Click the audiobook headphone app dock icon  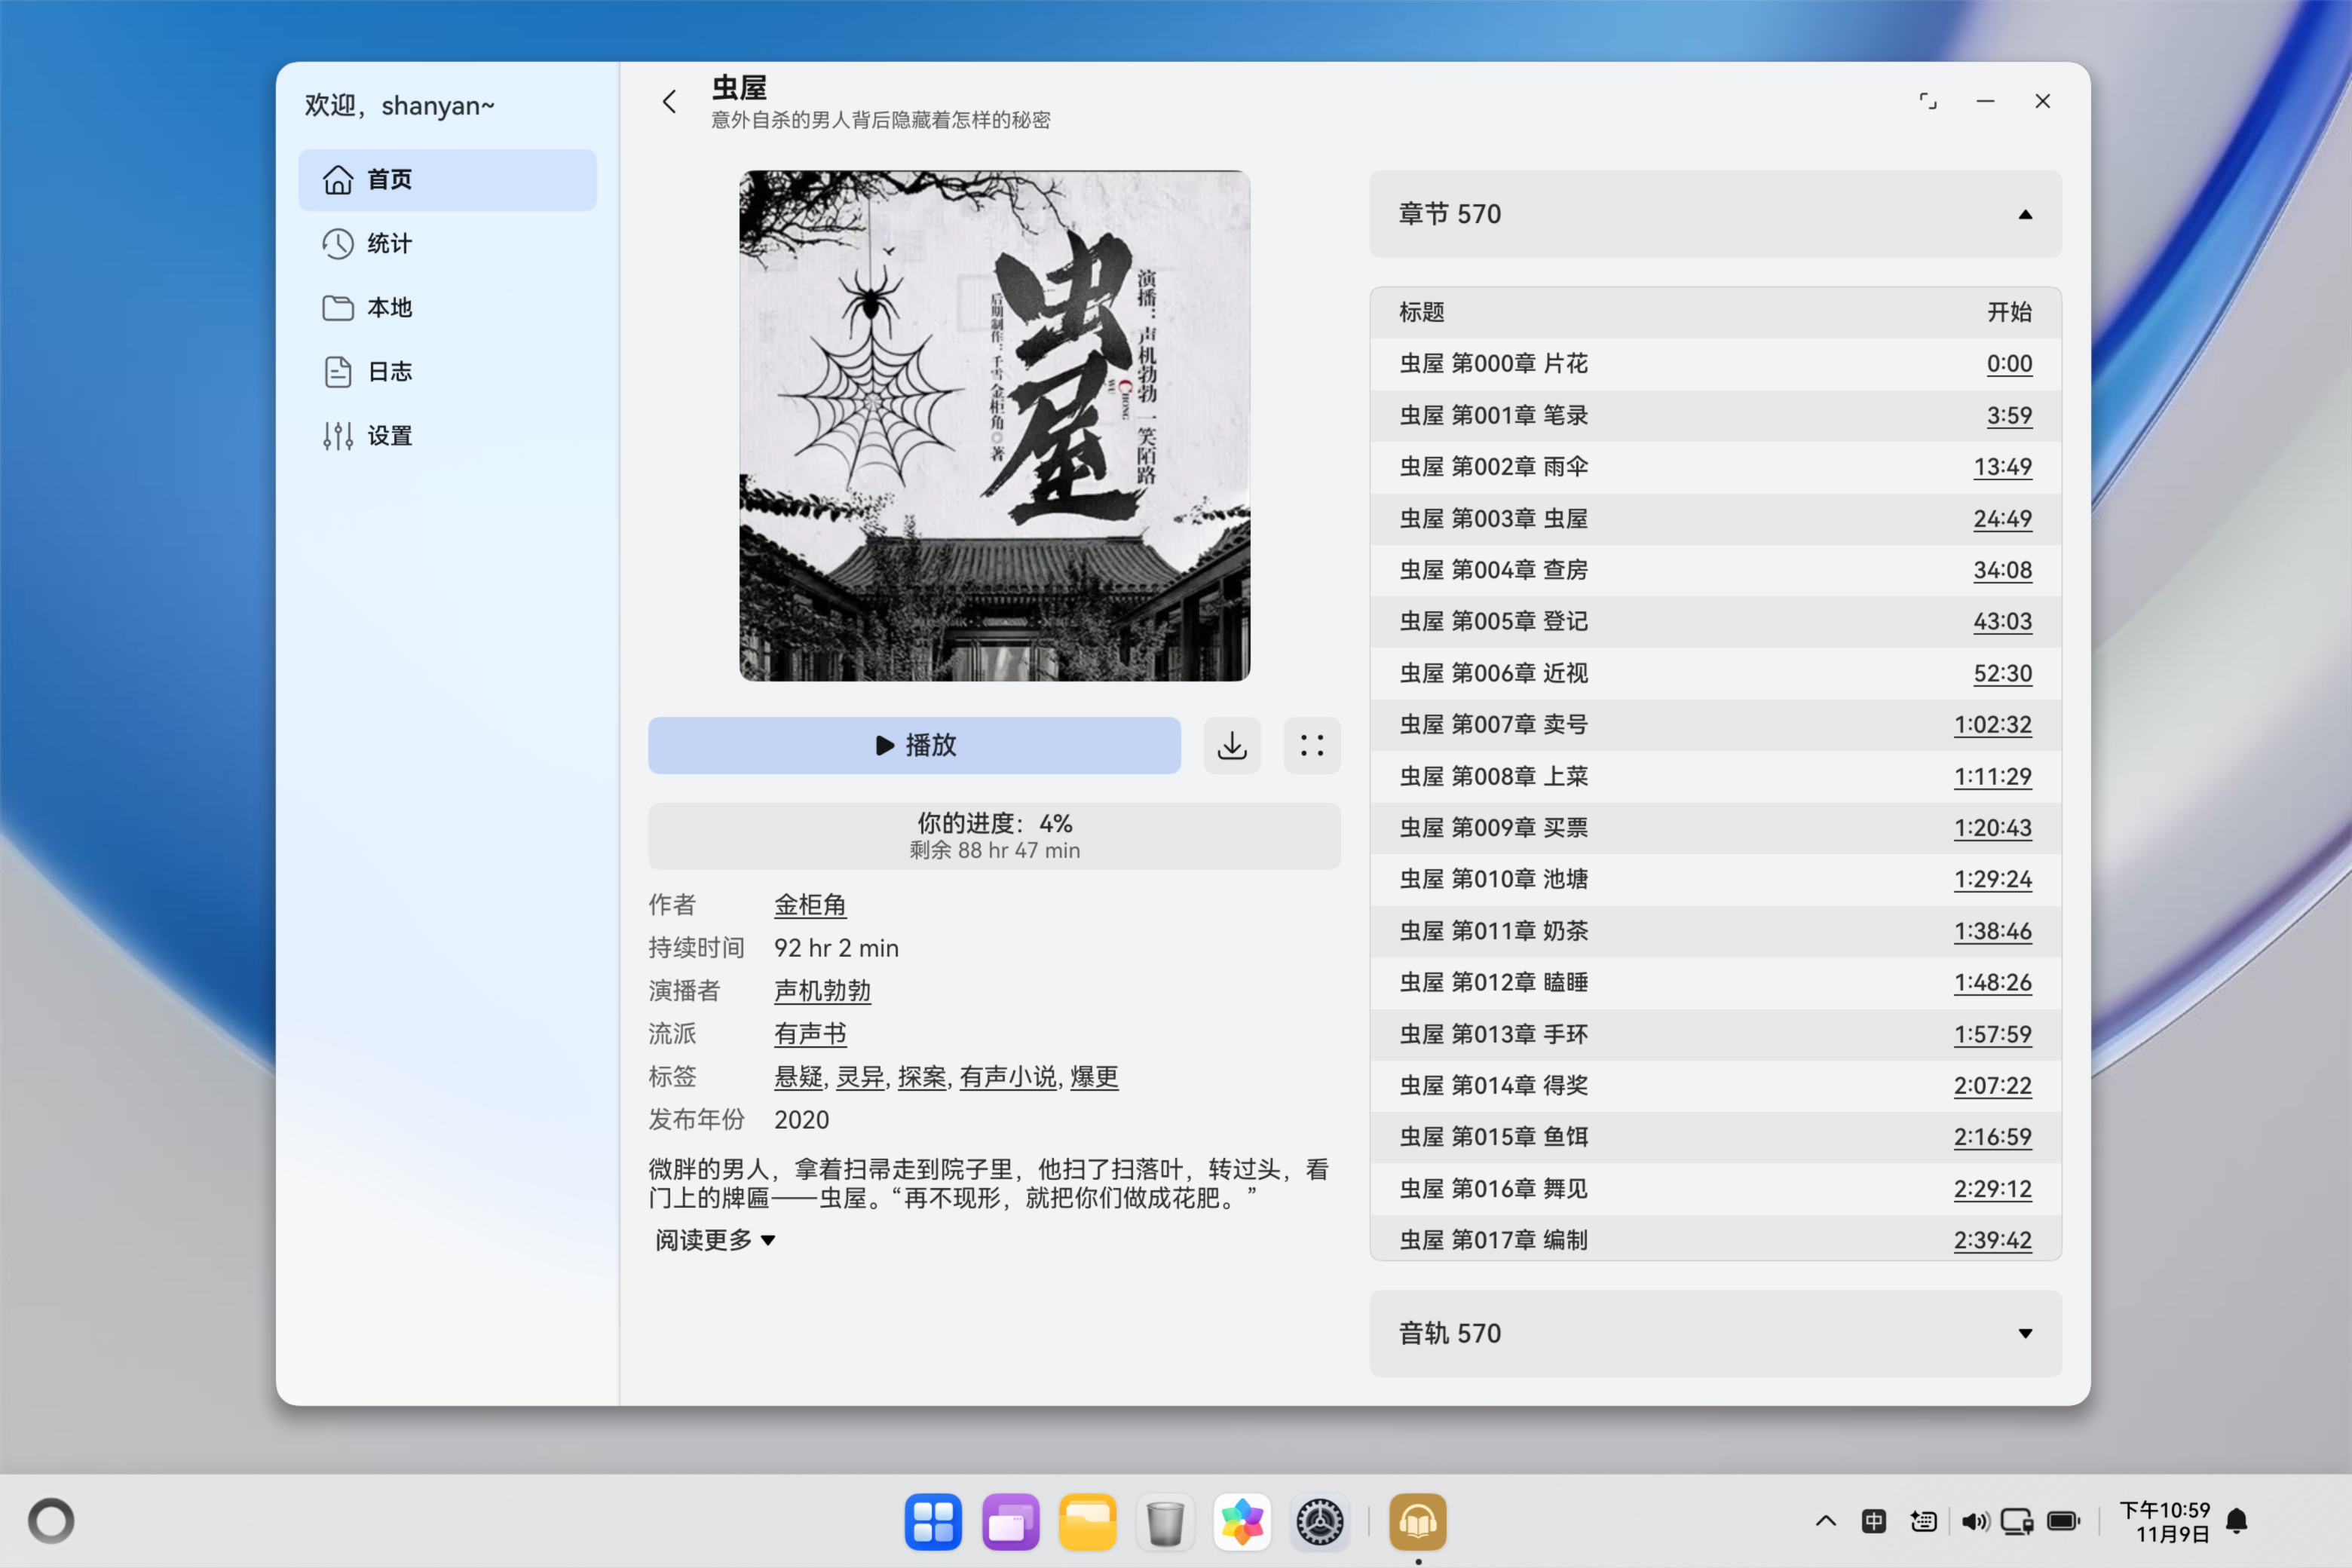1417,1522
